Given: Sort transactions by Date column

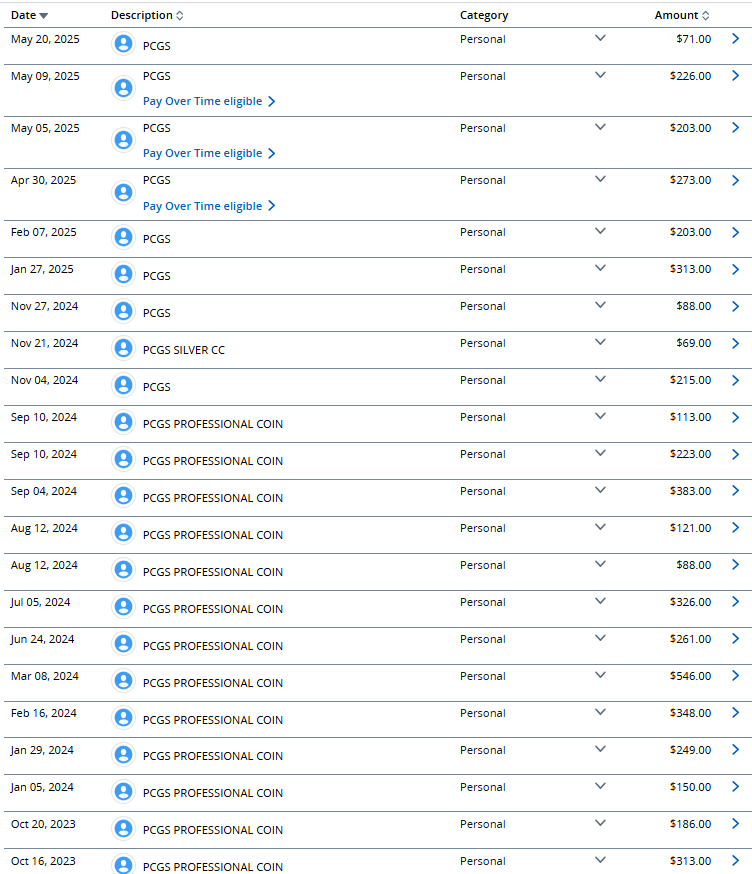Looking at the screenshot, I should (29, 15).
